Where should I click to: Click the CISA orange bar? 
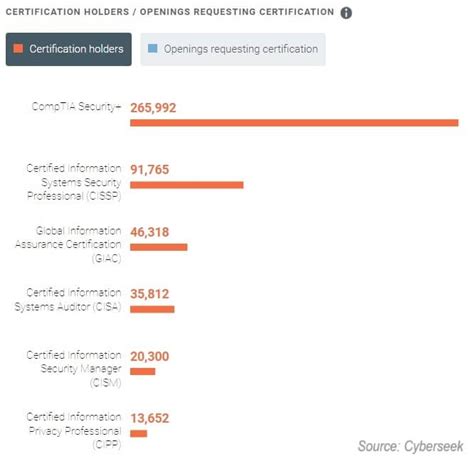(x=152, y=309)
